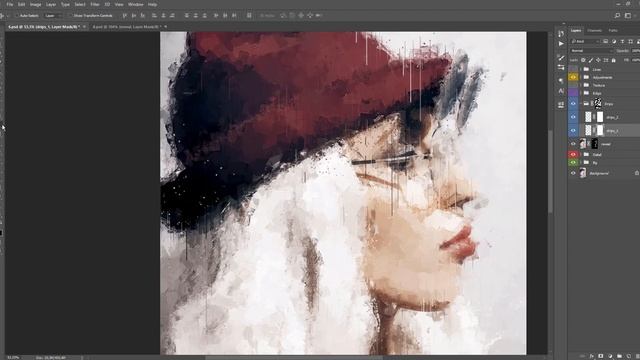This screenshot has width=640, height=360.
Task: Click lock image pixels brush icon
Action: pos(591,60)
